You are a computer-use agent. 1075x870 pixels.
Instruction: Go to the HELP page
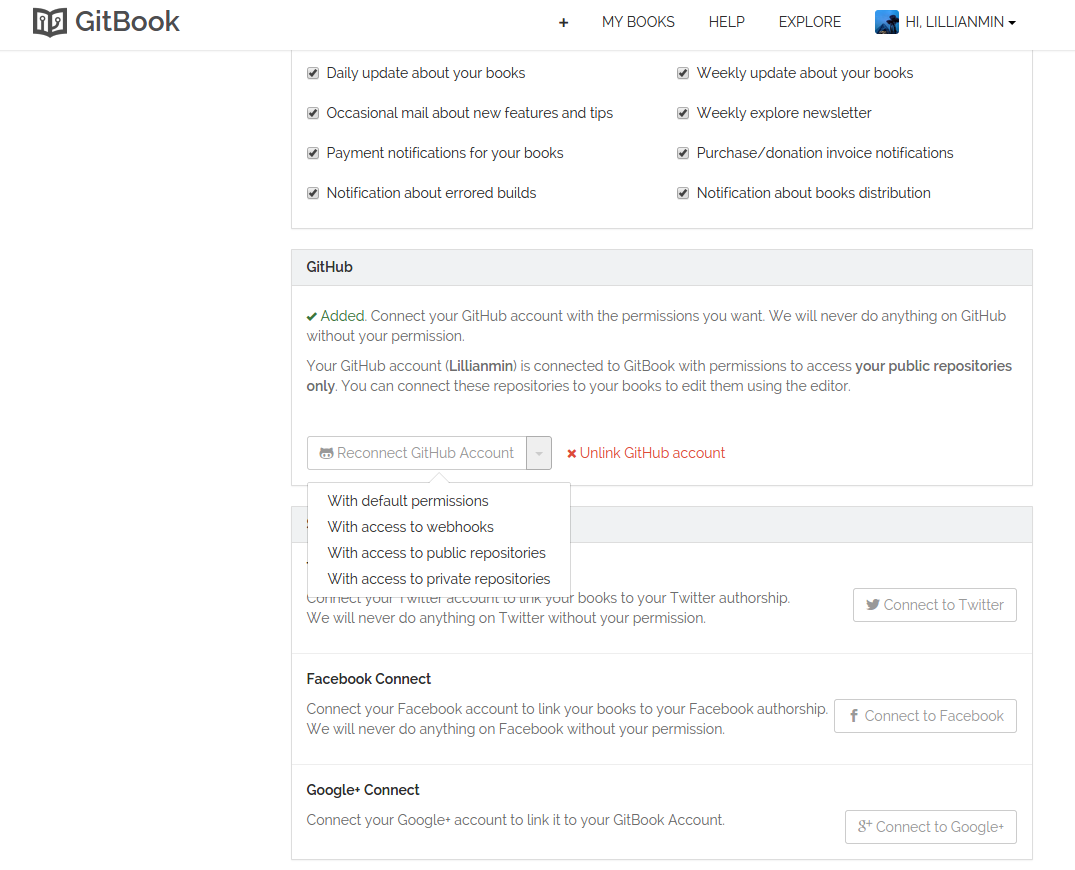pos(727,22)
